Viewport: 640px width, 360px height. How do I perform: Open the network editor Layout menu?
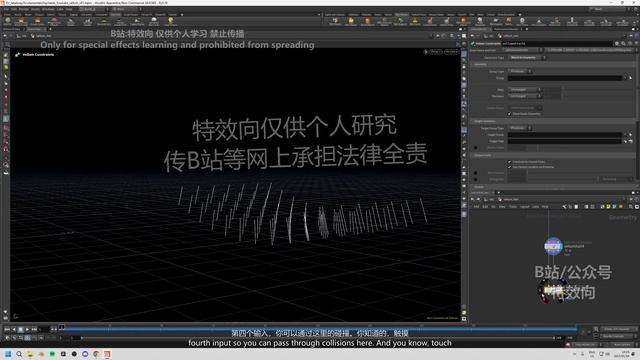point(524,207)
